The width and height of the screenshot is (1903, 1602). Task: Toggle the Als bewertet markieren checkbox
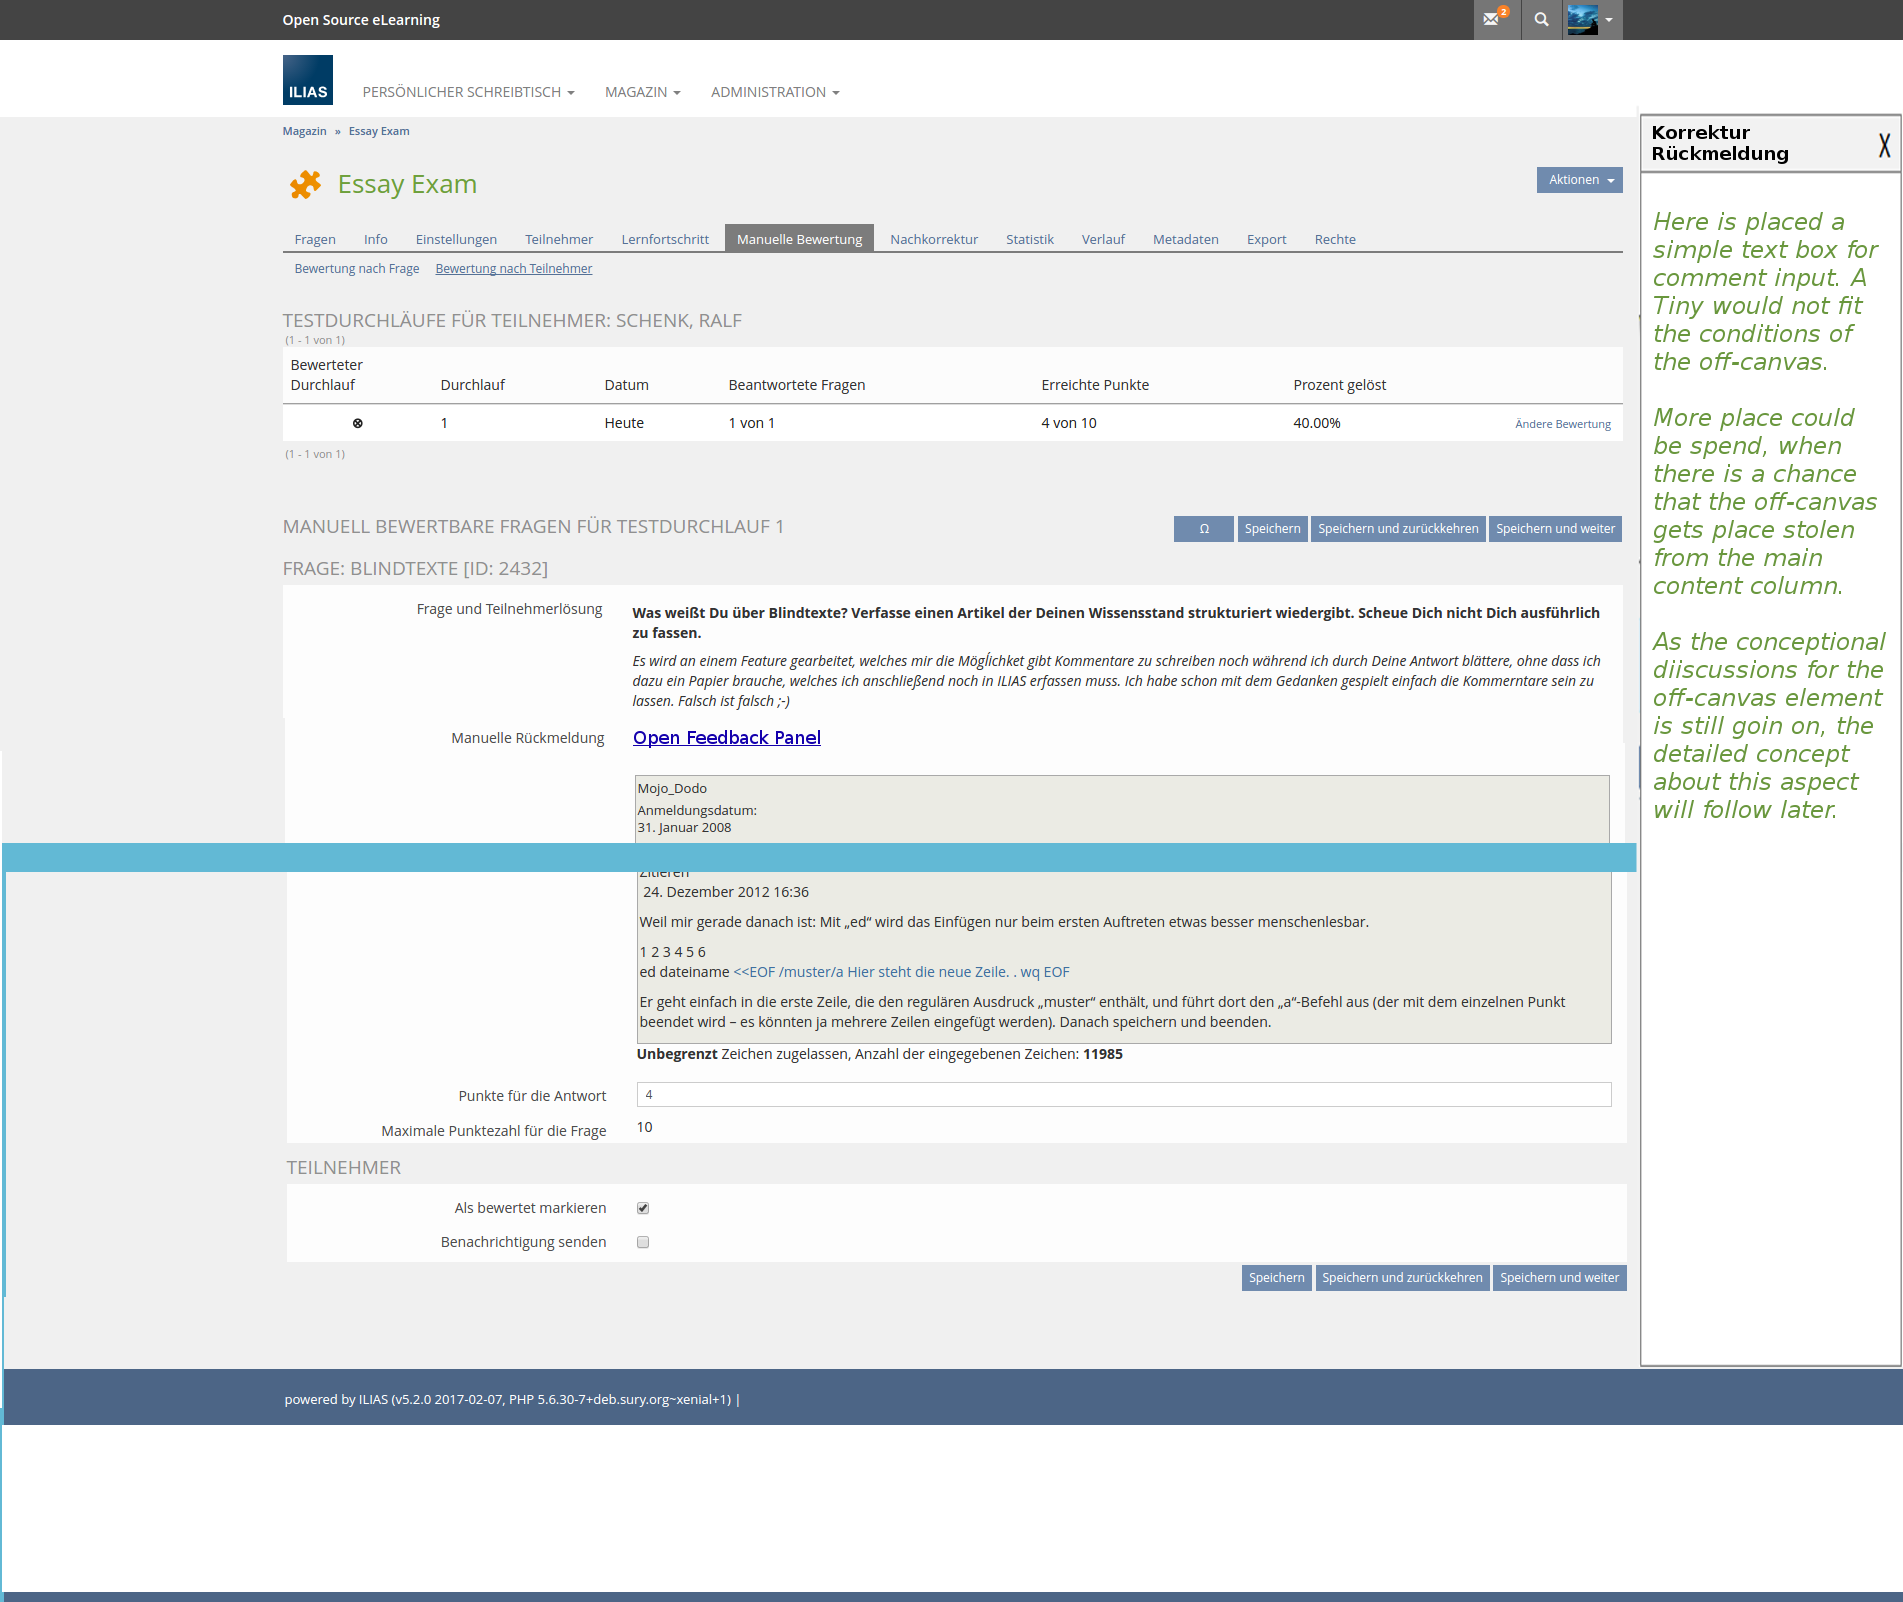(643, 1208)
